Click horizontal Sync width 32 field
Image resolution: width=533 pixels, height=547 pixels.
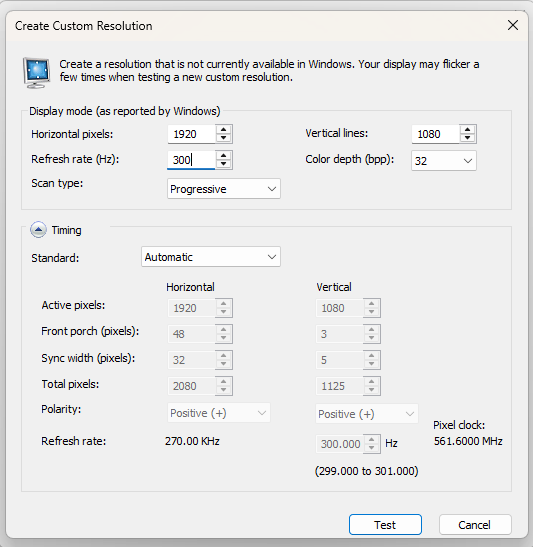pyautogui.click(x=191, y=360)
